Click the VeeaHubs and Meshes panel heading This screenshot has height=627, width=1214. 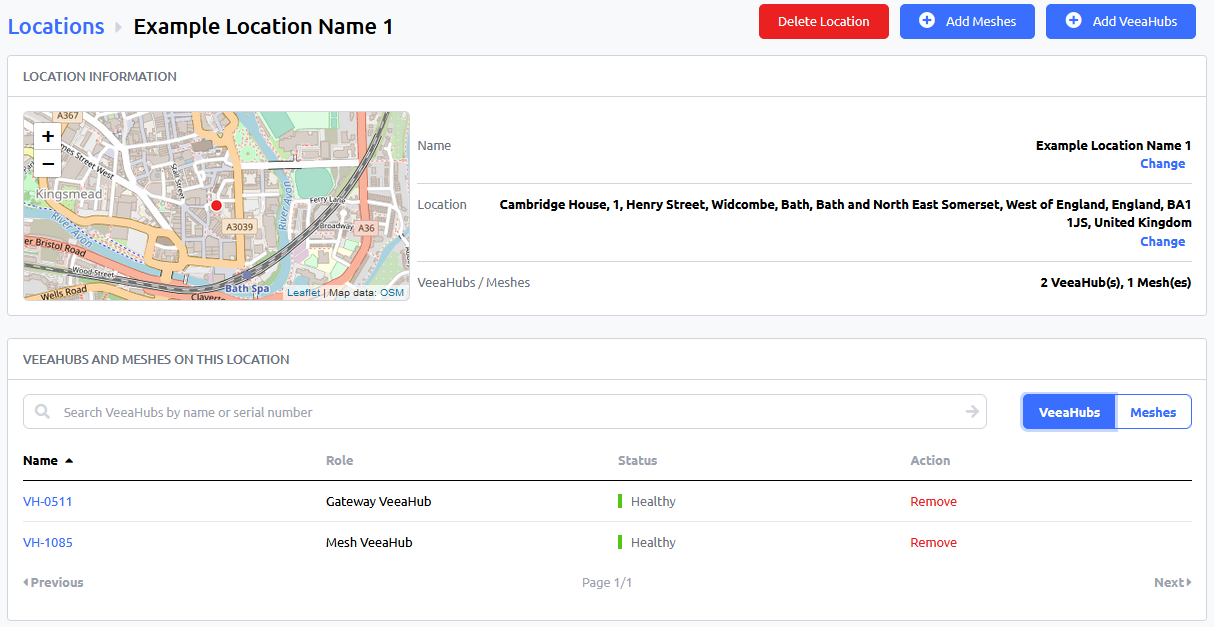156,360
